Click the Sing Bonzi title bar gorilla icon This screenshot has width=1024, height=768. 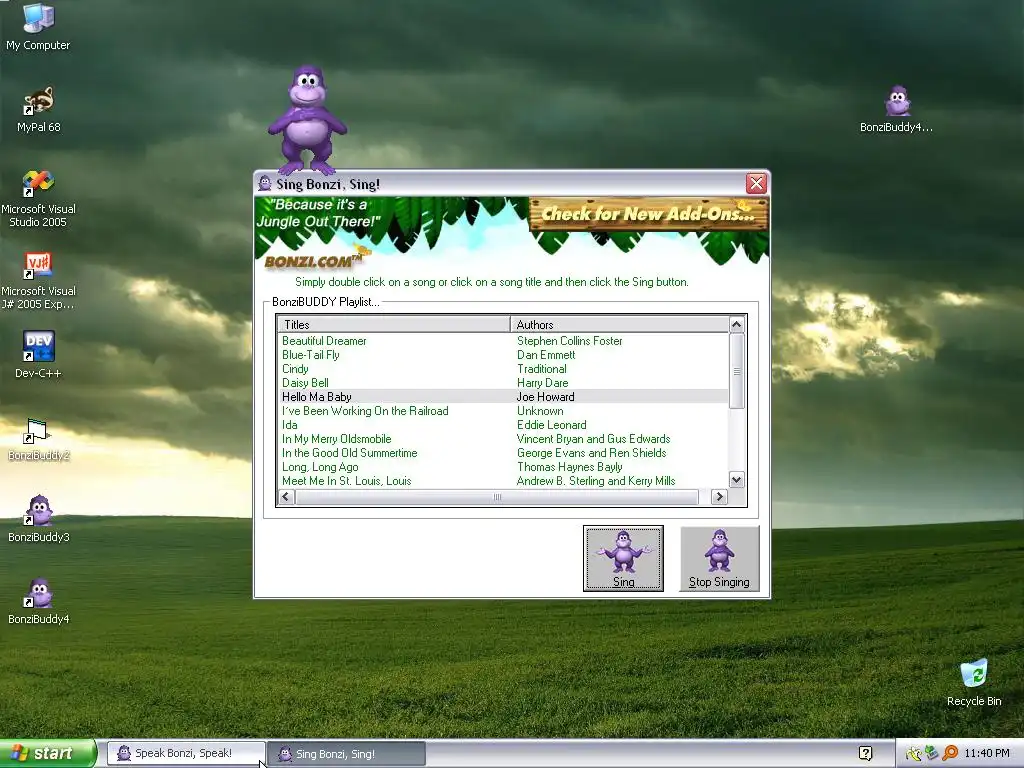264,184
